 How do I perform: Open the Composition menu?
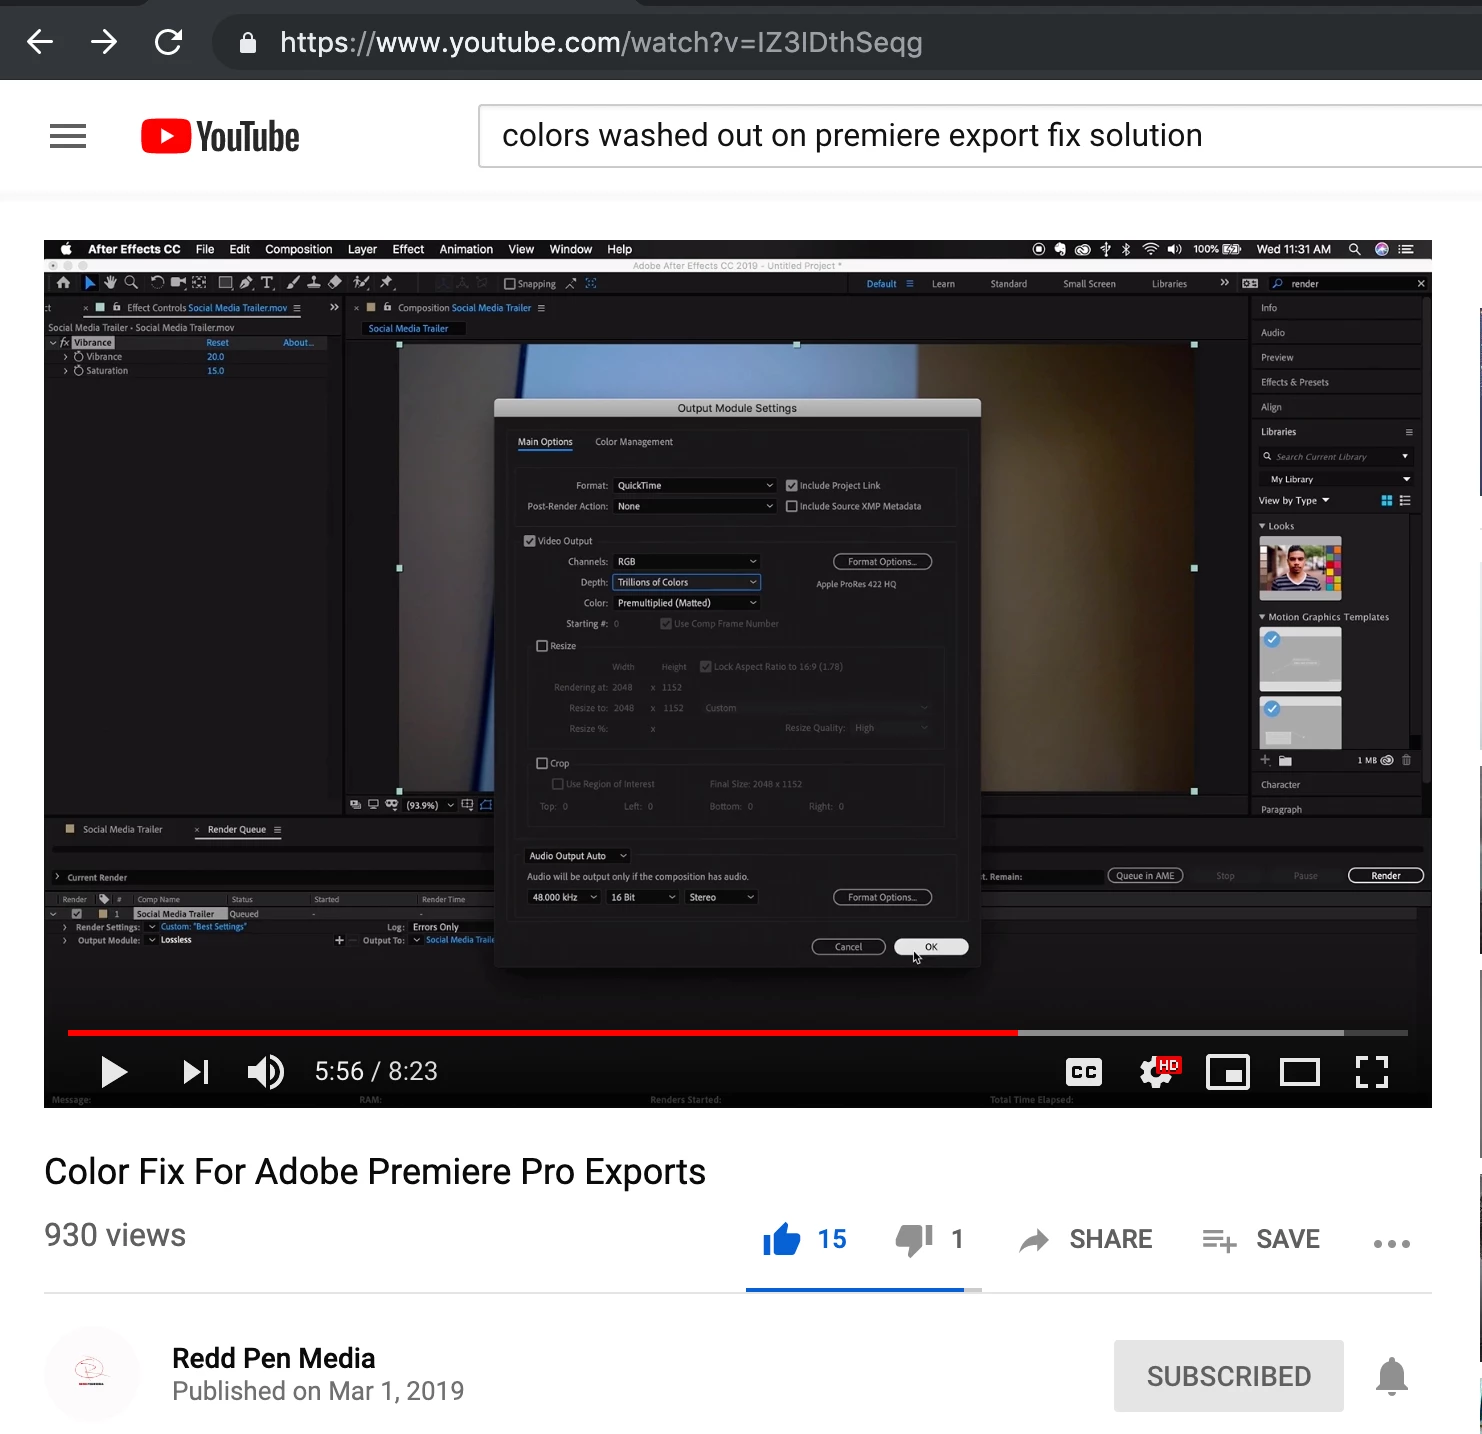(x=298, y=250)
